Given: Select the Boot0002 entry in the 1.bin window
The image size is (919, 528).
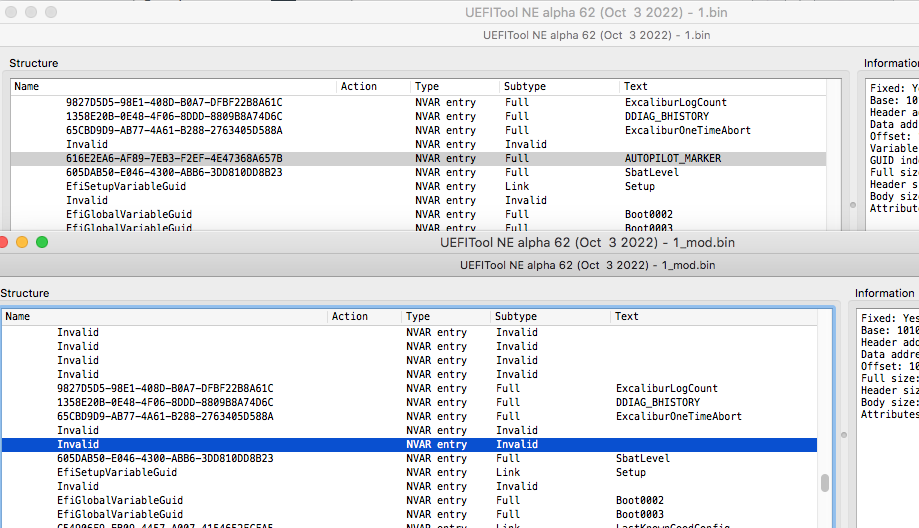Looking at the screenshot, I should coord(418,214).
